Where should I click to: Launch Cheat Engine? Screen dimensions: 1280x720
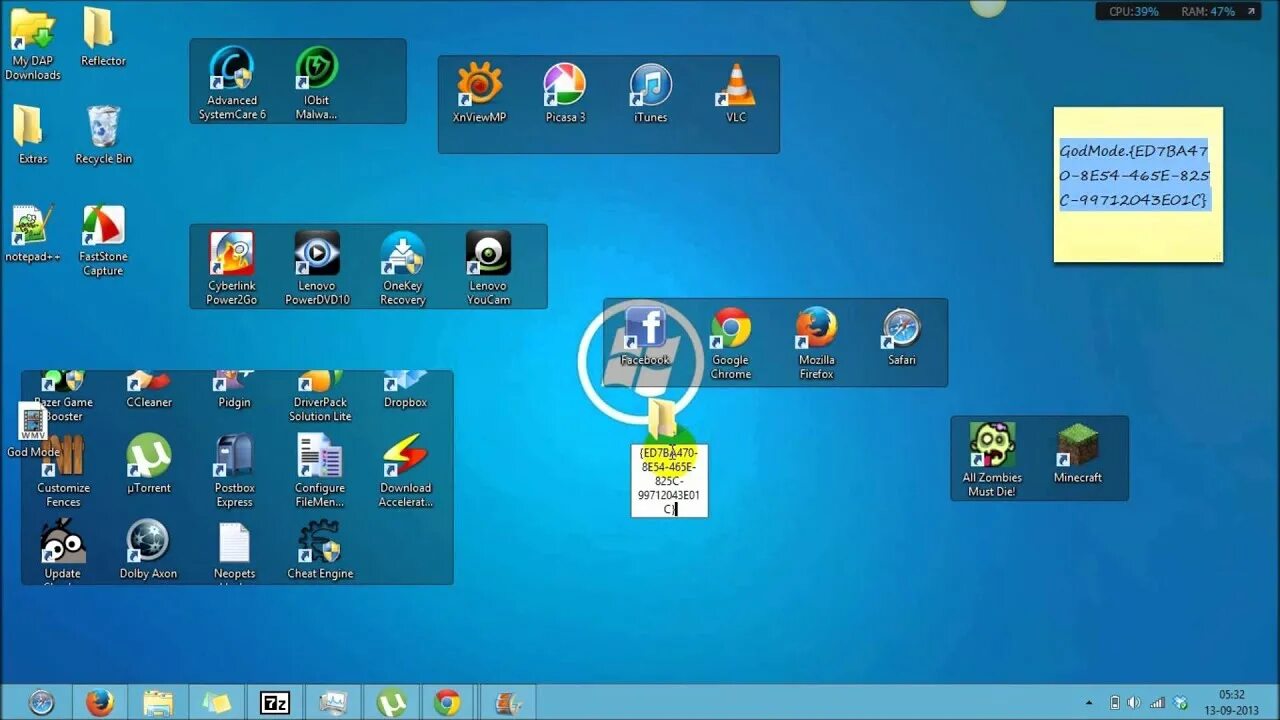(x=320, y=549)
